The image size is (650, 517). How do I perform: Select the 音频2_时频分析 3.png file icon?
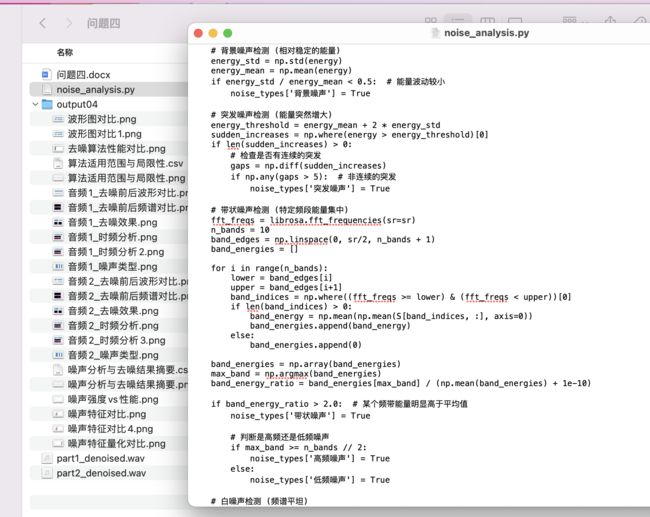point(58,340)
